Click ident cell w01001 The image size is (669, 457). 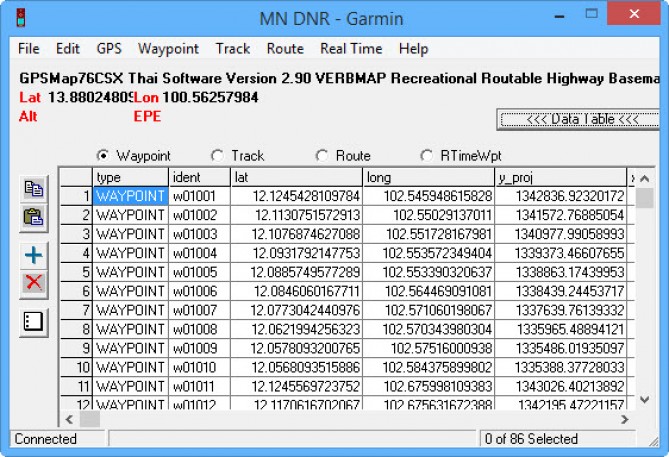(x=199, y=196)
